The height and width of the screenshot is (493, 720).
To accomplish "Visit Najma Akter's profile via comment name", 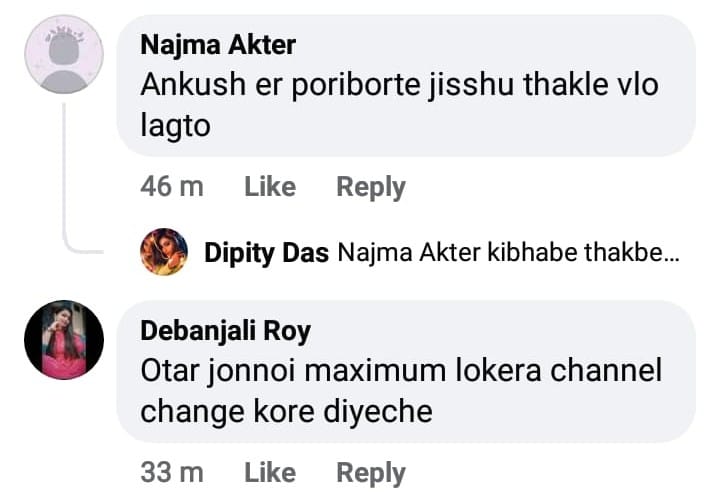I will pos(218,45).
